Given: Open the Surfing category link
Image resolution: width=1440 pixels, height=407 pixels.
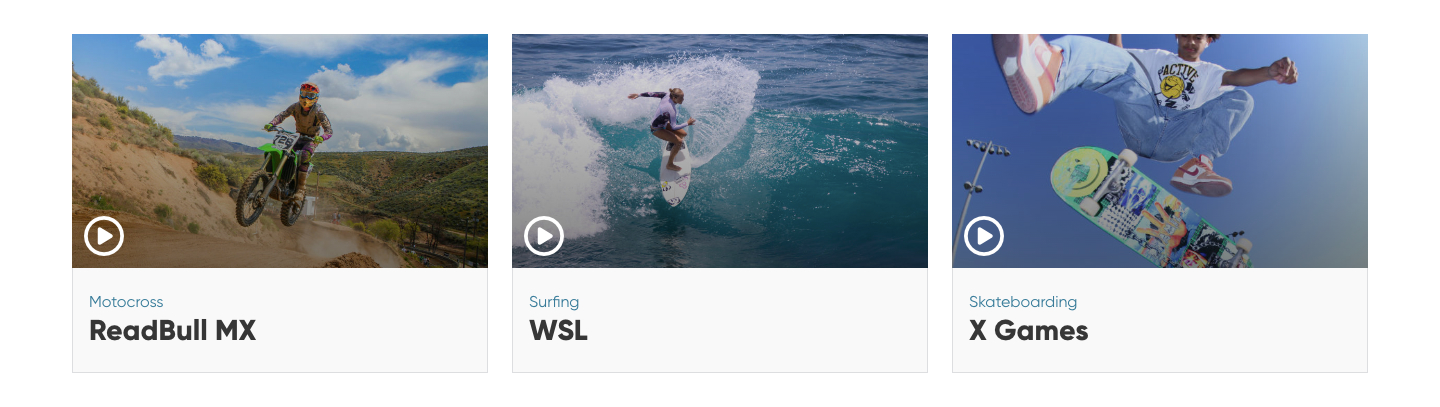Looking at the screenshot, I should coord(554,302).
